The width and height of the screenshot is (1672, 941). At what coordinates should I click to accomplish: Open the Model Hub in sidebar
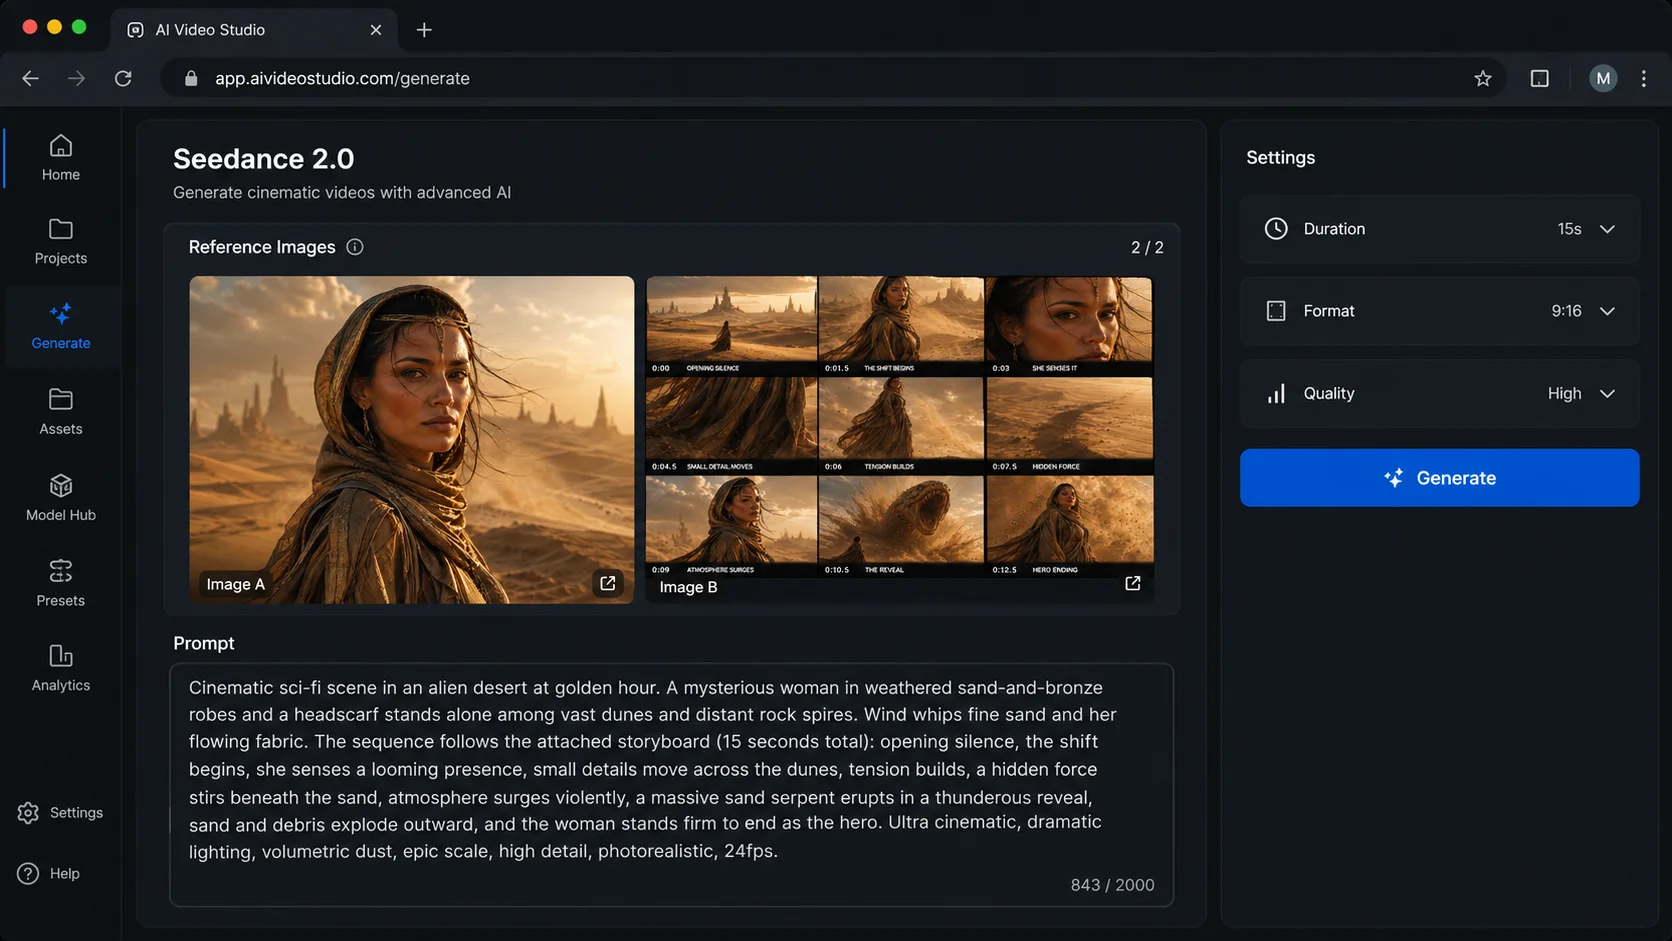pyautogui.click(x=60, y=498)
